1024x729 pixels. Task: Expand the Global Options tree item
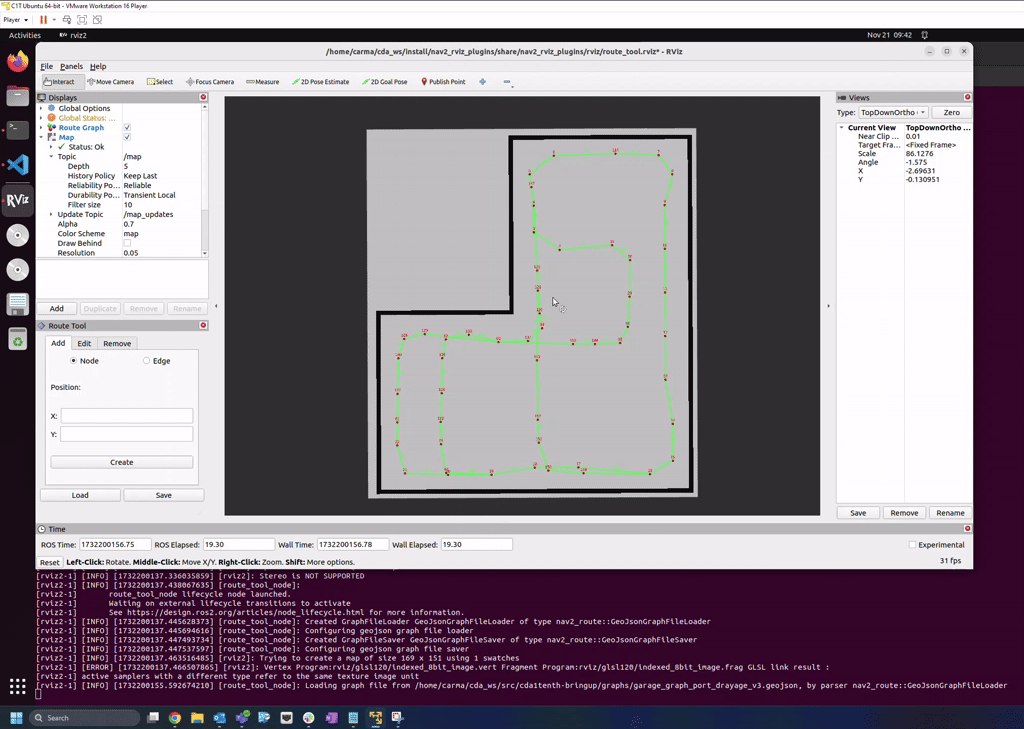tap(41, 108)
